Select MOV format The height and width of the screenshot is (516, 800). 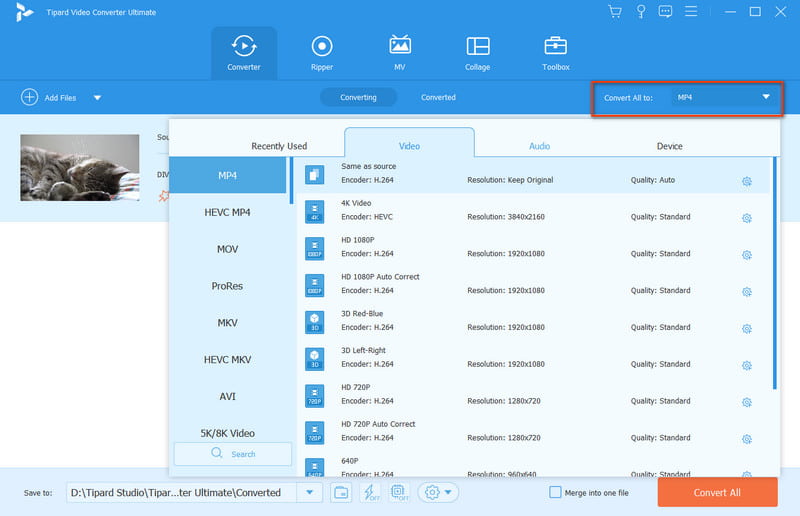228,249
